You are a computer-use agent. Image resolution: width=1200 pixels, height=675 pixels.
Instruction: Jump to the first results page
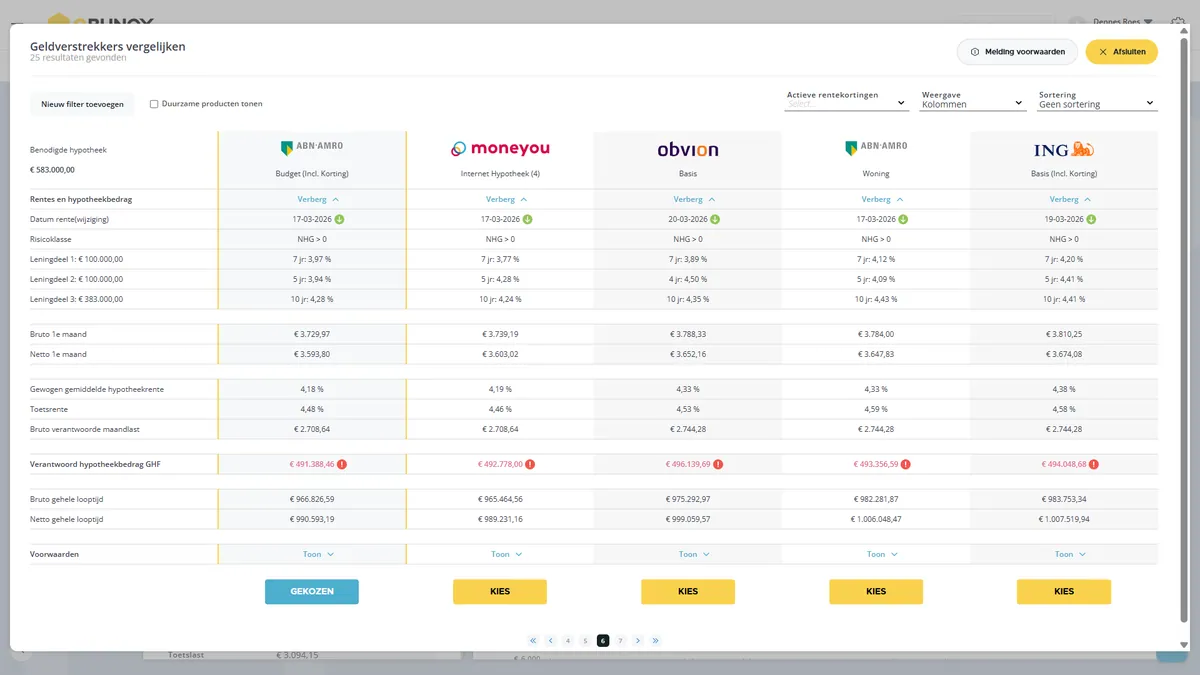[x=533, y=641]
